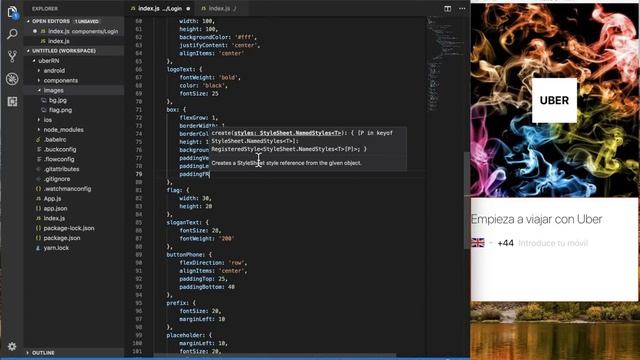Click the UBER logo box in simulator
Image resolution: width=640 pixels, height=360 pixels.
point(554,100)
